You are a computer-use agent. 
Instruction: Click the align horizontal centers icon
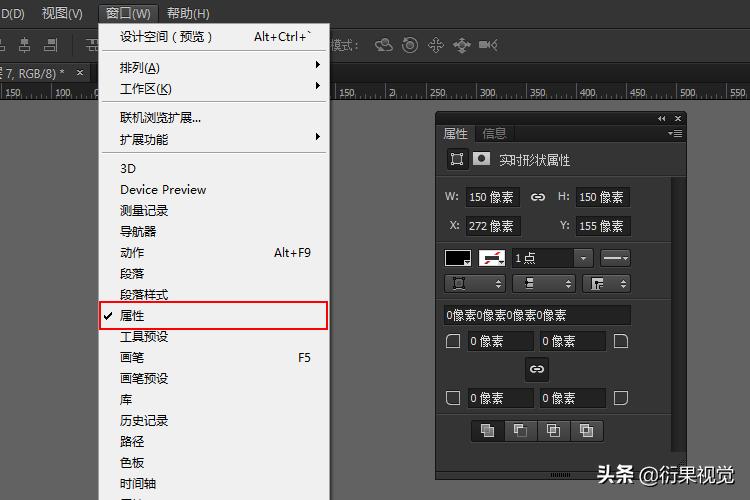point(25,45)
